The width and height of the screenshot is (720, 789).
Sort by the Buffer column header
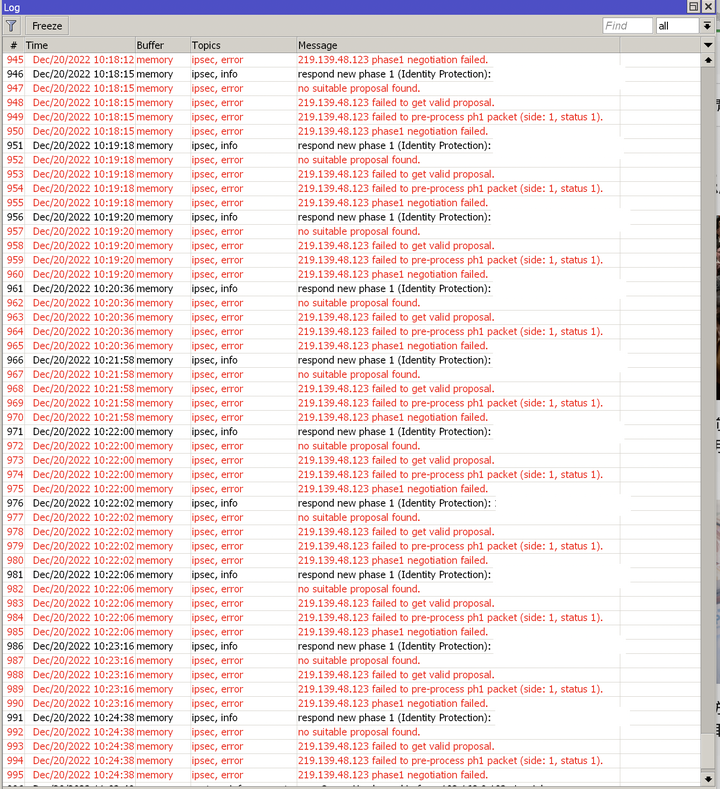pos(163,45)
